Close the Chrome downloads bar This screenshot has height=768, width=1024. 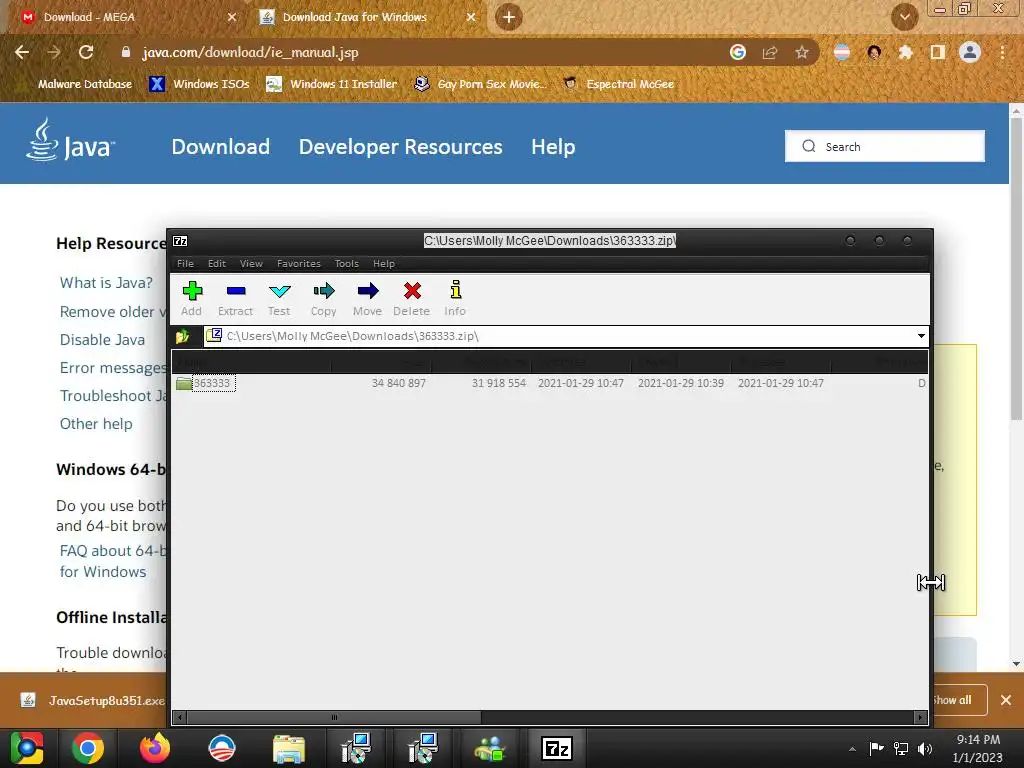point(1006,700)
